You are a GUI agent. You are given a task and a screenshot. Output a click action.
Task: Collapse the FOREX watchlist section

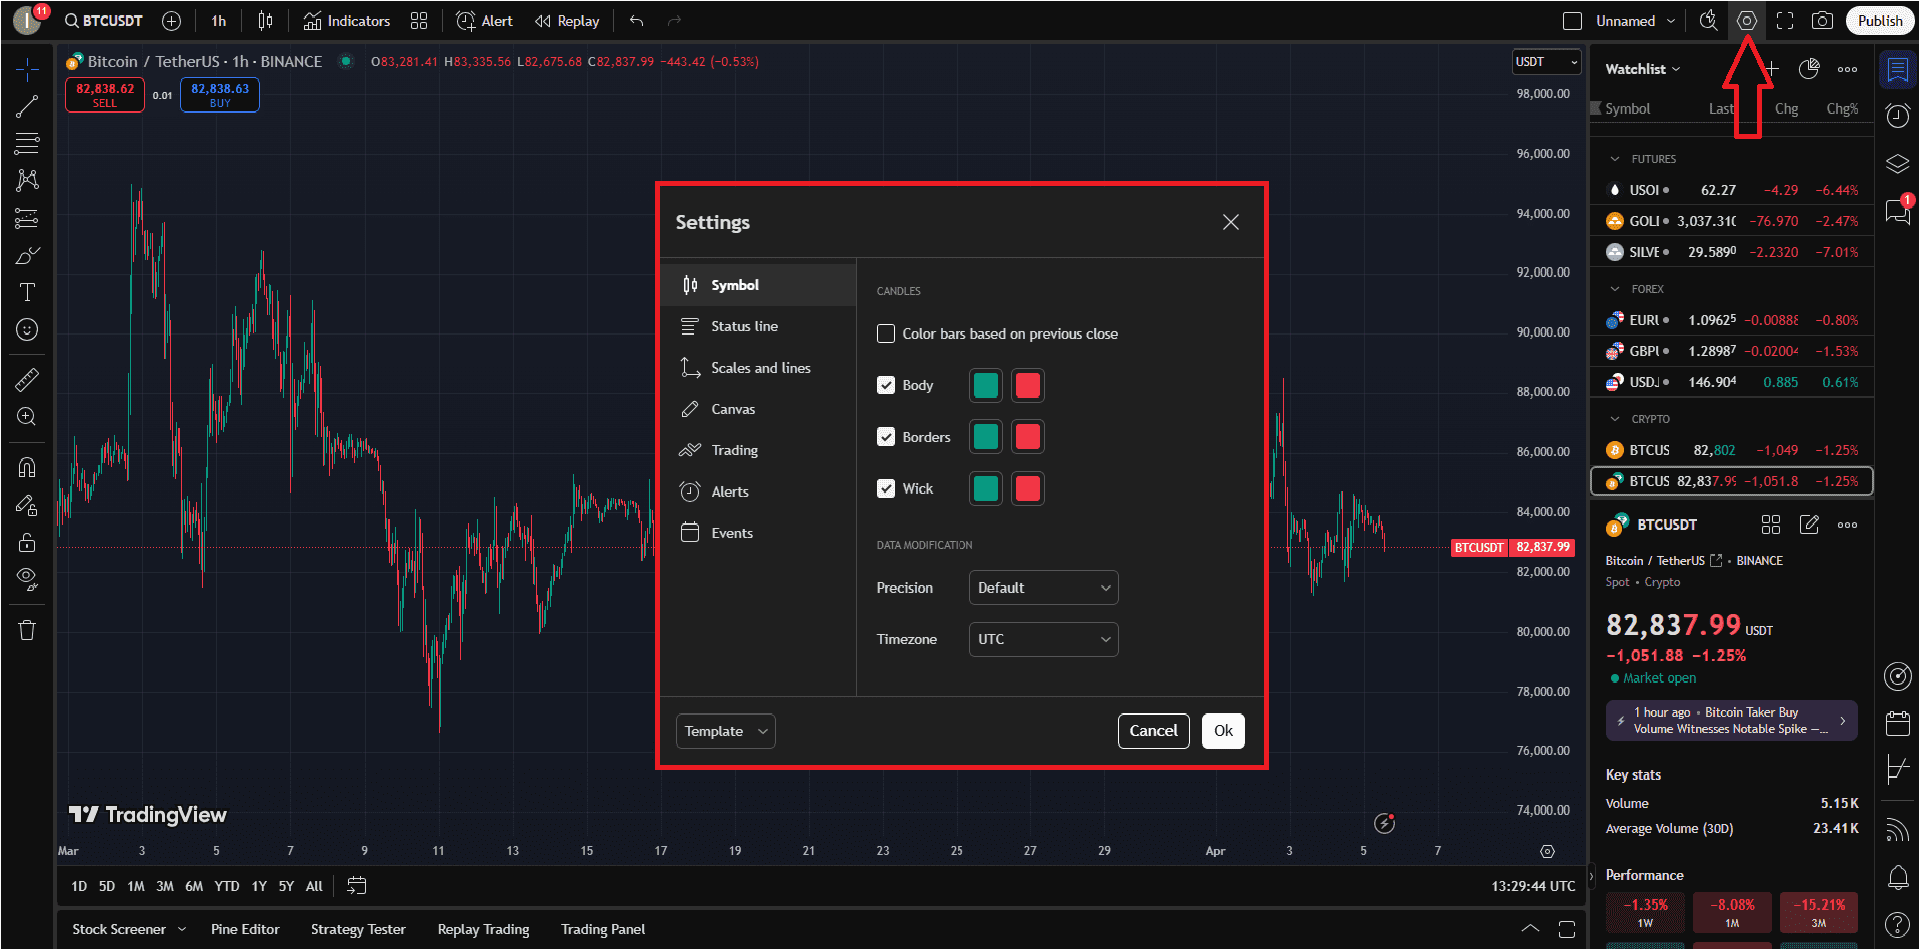(x=1614, y=289)
